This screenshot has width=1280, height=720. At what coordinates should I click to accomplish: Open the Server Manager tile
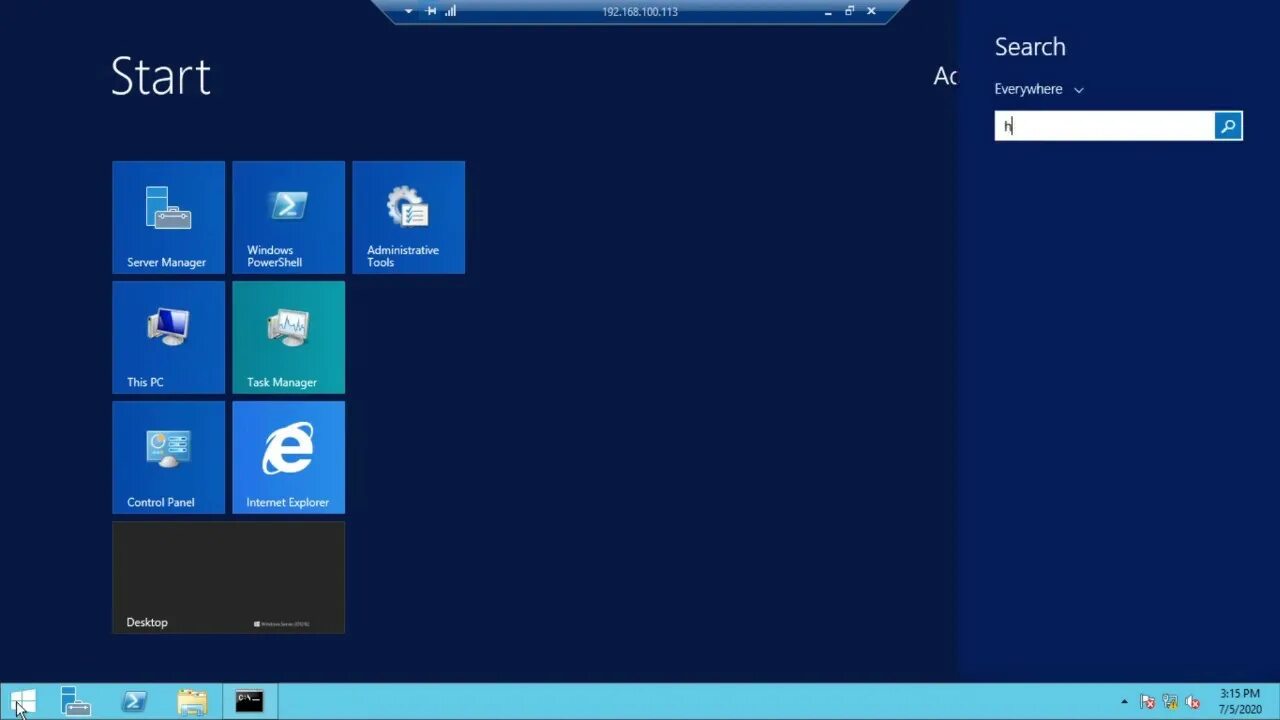click(168, 217)
